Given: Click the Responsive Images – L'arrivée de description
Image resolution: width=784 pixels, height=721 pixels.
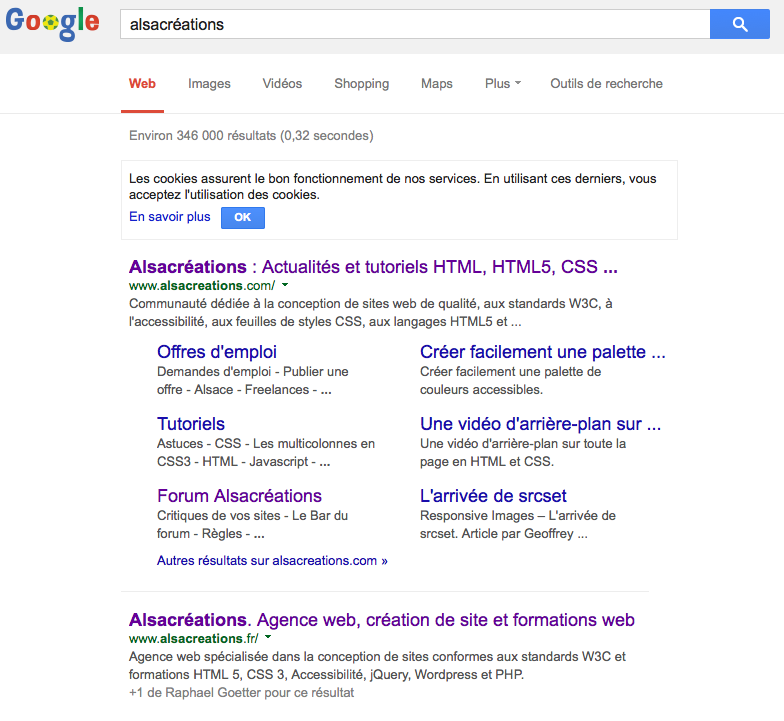Looking at the screenshot, I should click(518, 524).
